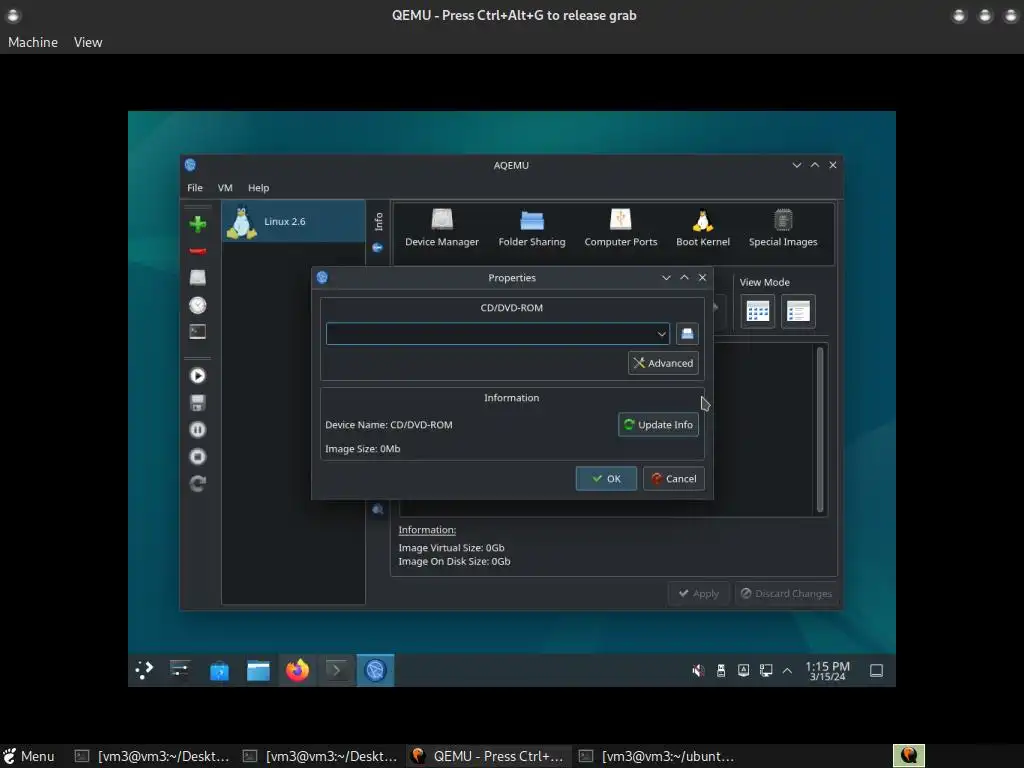Image resolution: width=1024 pixels, height=768 pixels.
Task: Click the reset VM circular arrow icon
Action: (197, 483)
